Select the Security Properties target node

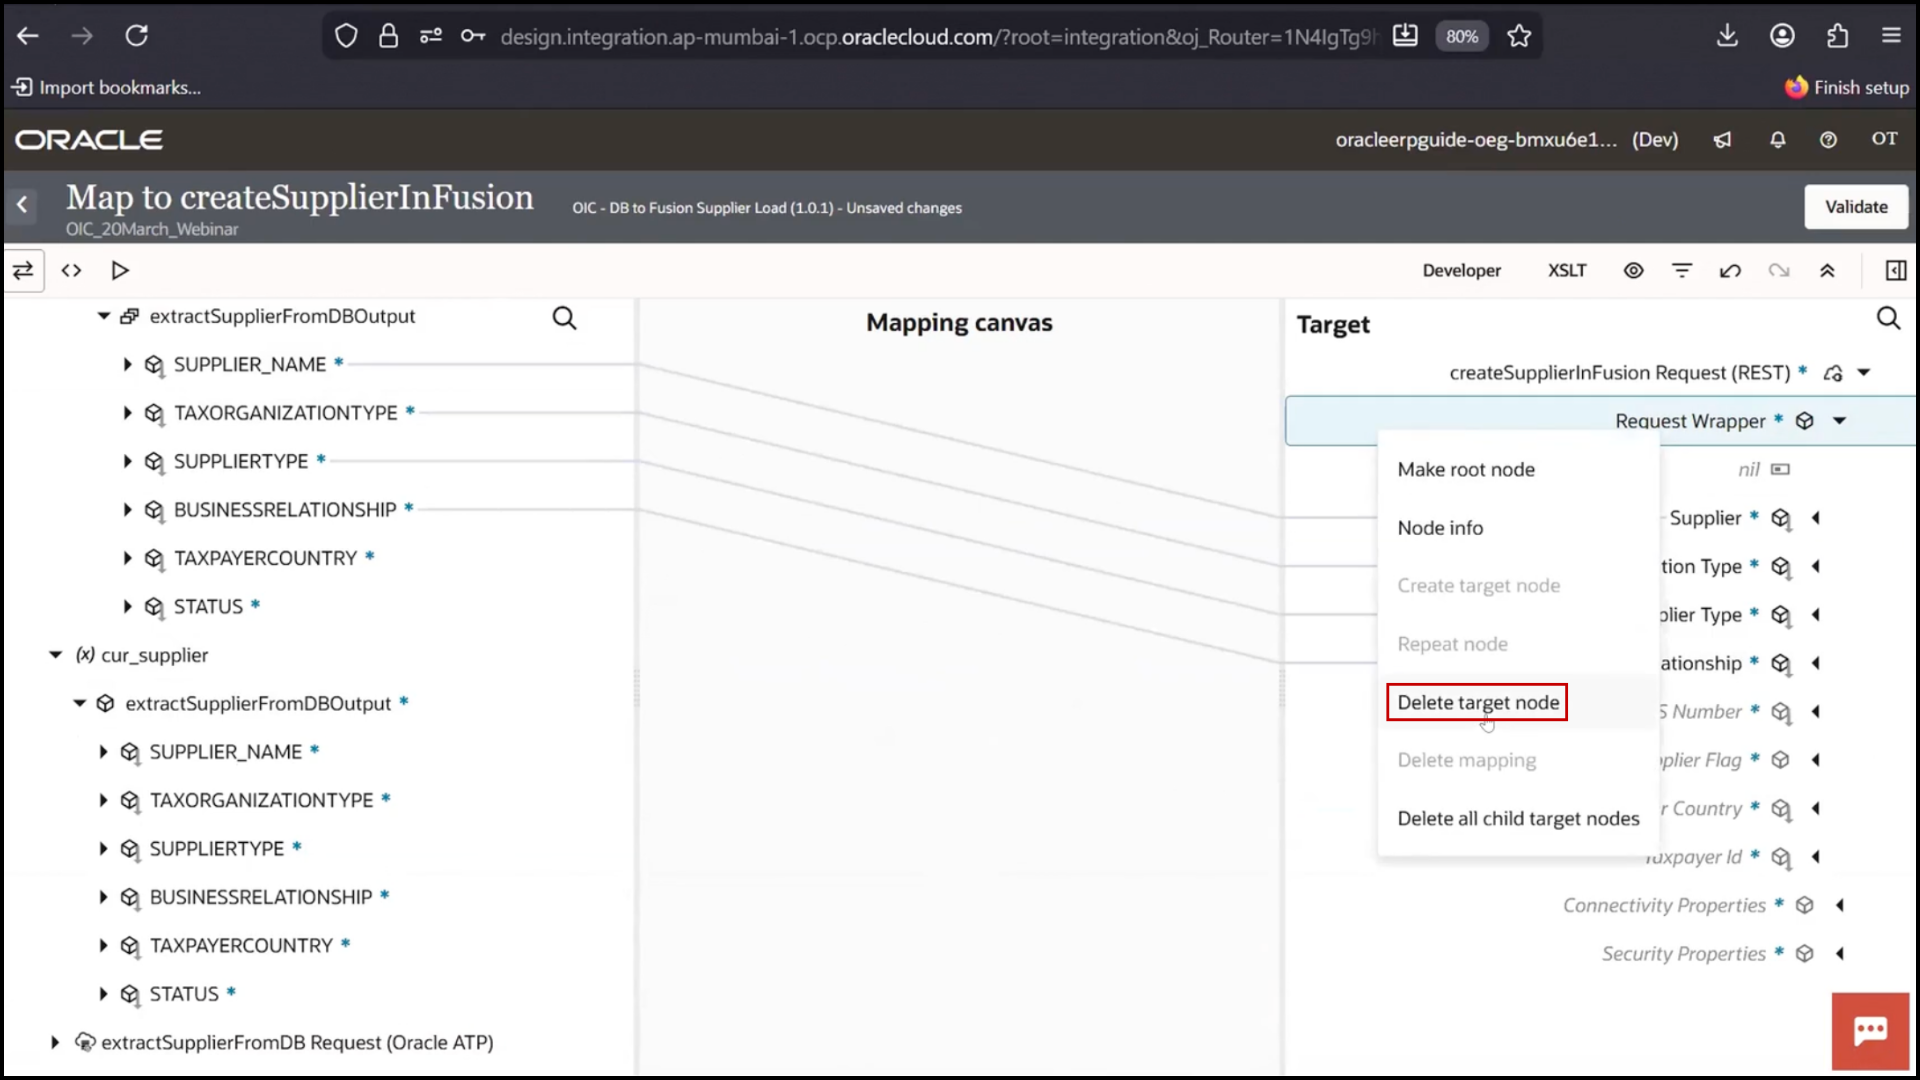click(1684, 954)
